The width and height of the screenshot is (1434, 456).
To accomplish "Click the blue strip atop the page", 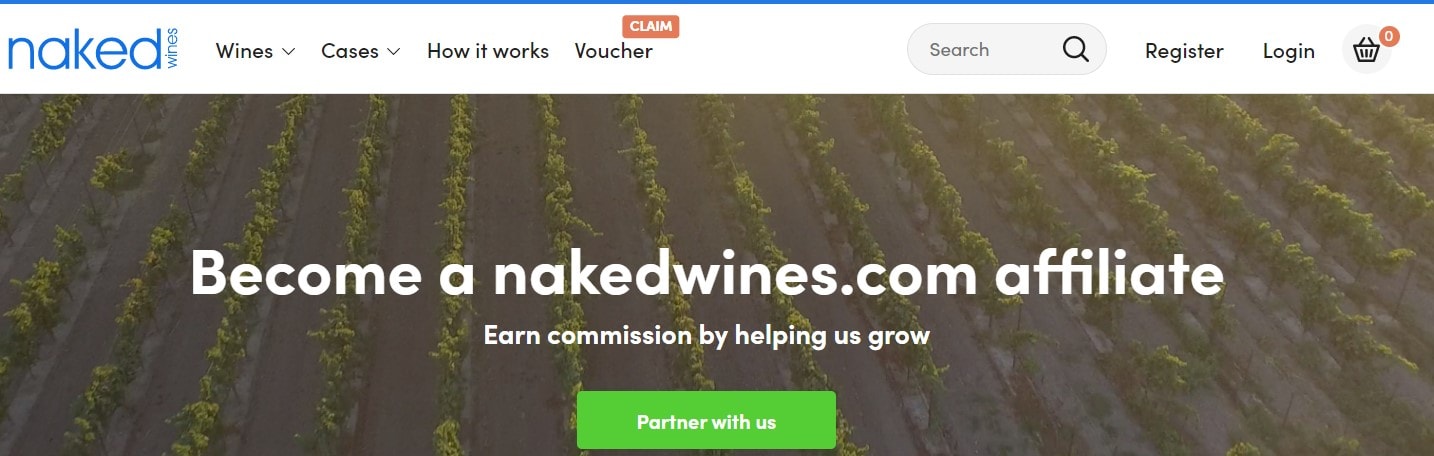I will click(x=717, y=2).
